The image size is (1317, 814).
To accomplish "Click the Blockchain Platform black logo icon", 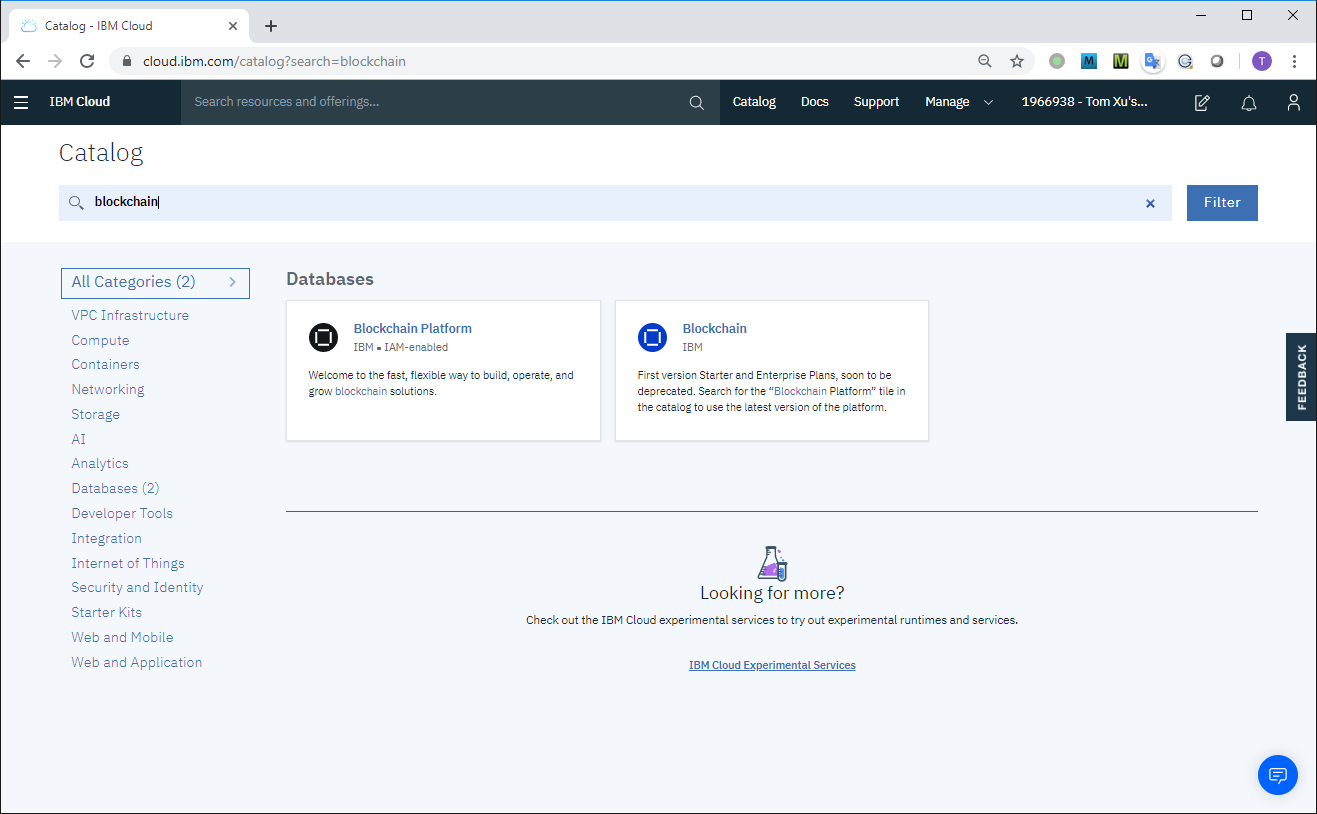I will [x=323, y=338].
